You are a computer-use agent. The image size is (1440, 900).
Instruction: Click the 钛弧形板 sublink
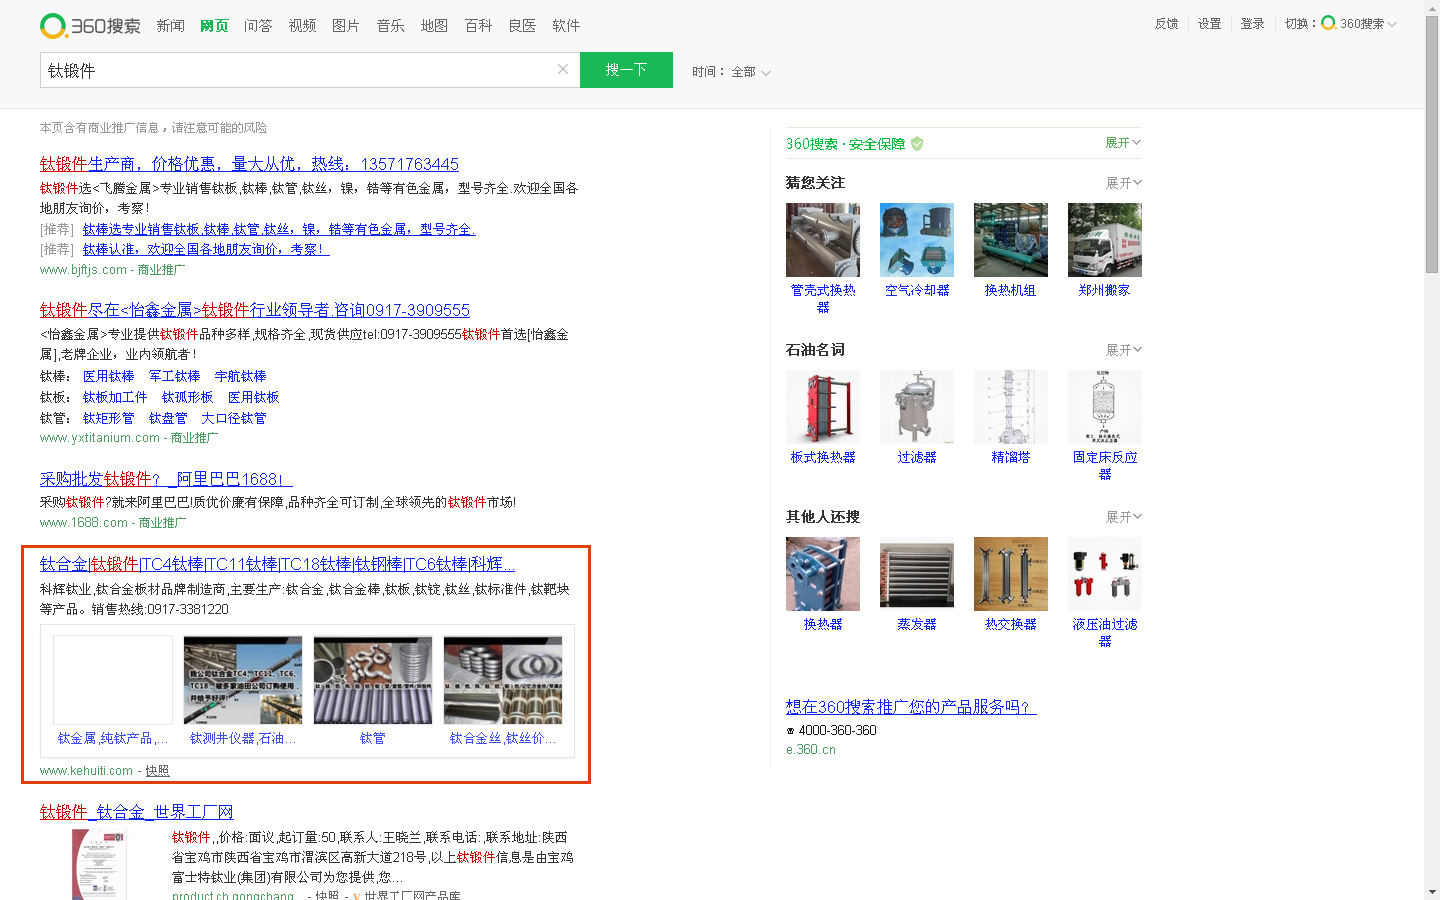187,397
